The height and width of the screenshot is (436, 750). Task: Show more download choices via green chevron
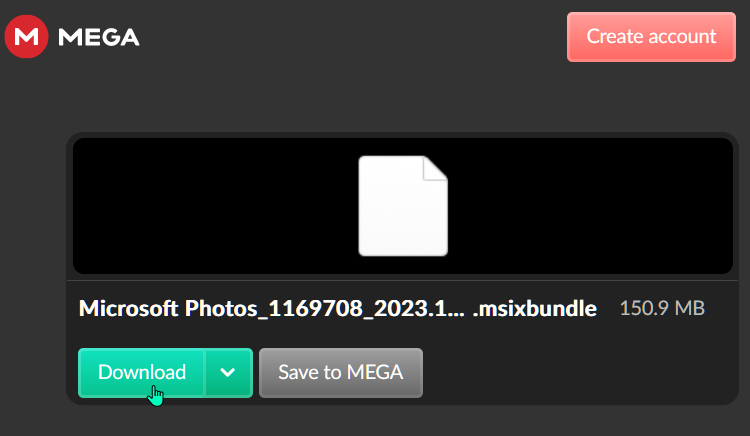tap(228, 373)
